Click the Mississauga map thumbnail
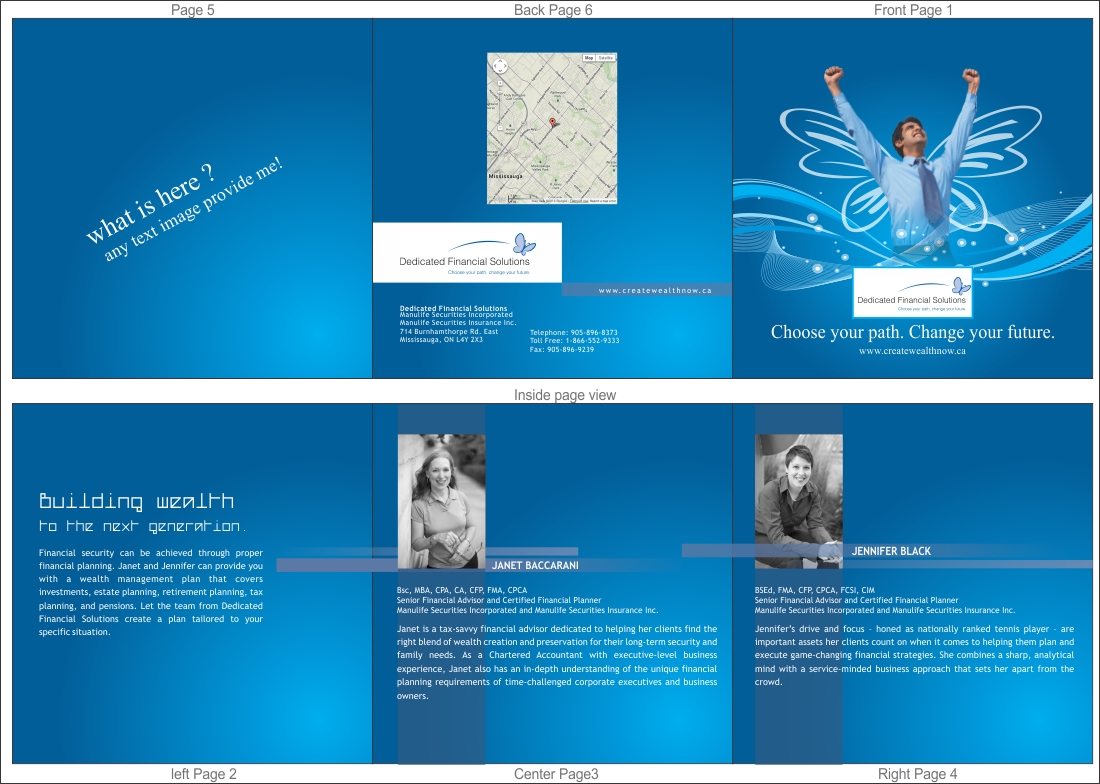This screenshot has height=784, width=1100. [x=552, y=128]
